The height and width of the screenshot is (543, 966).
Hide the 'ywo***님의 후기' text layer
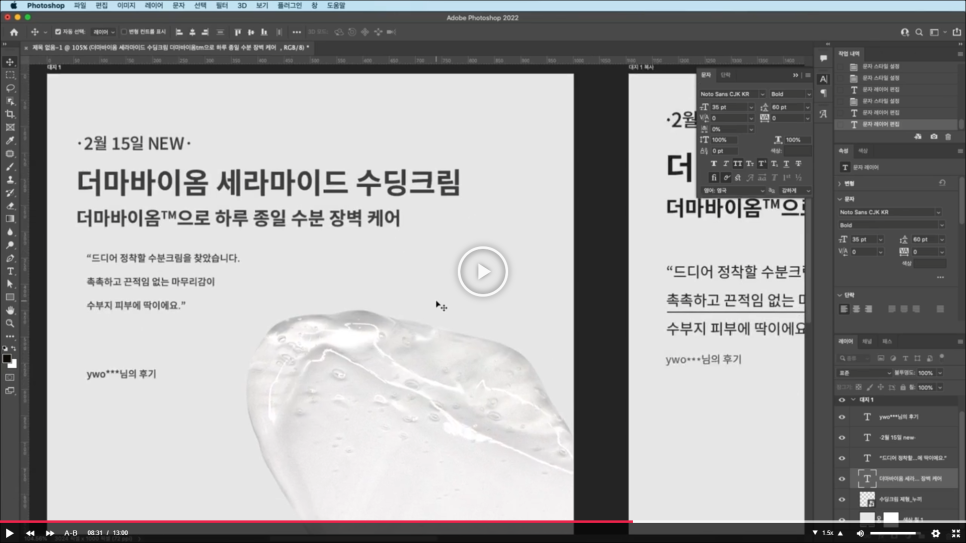(842, 417)
